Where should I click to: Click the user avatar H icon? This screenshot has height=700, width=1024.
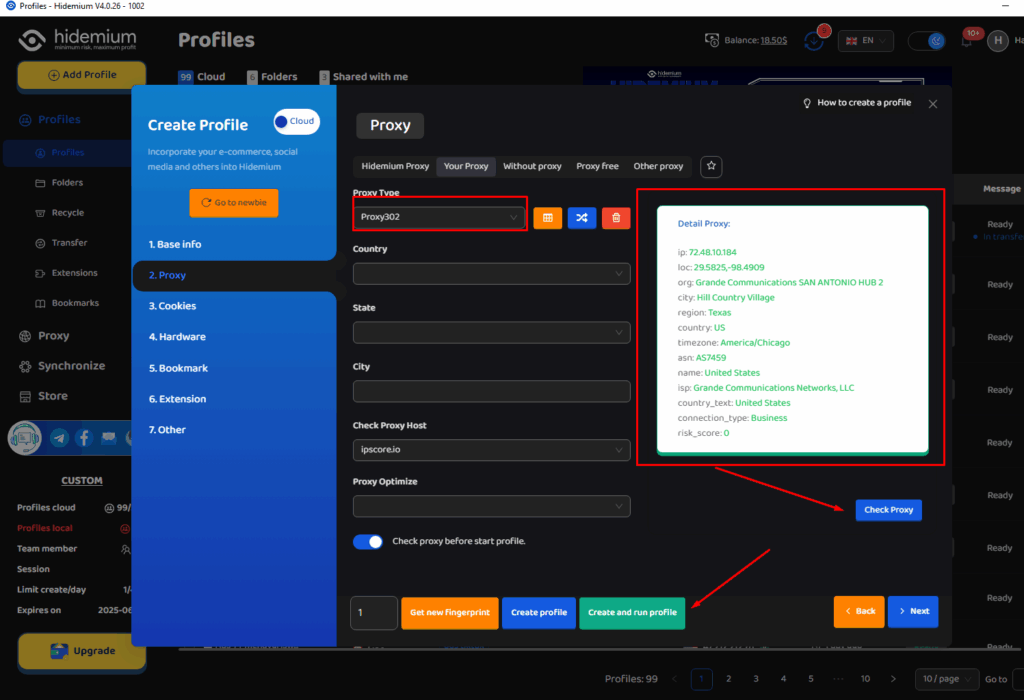(997, 40)
